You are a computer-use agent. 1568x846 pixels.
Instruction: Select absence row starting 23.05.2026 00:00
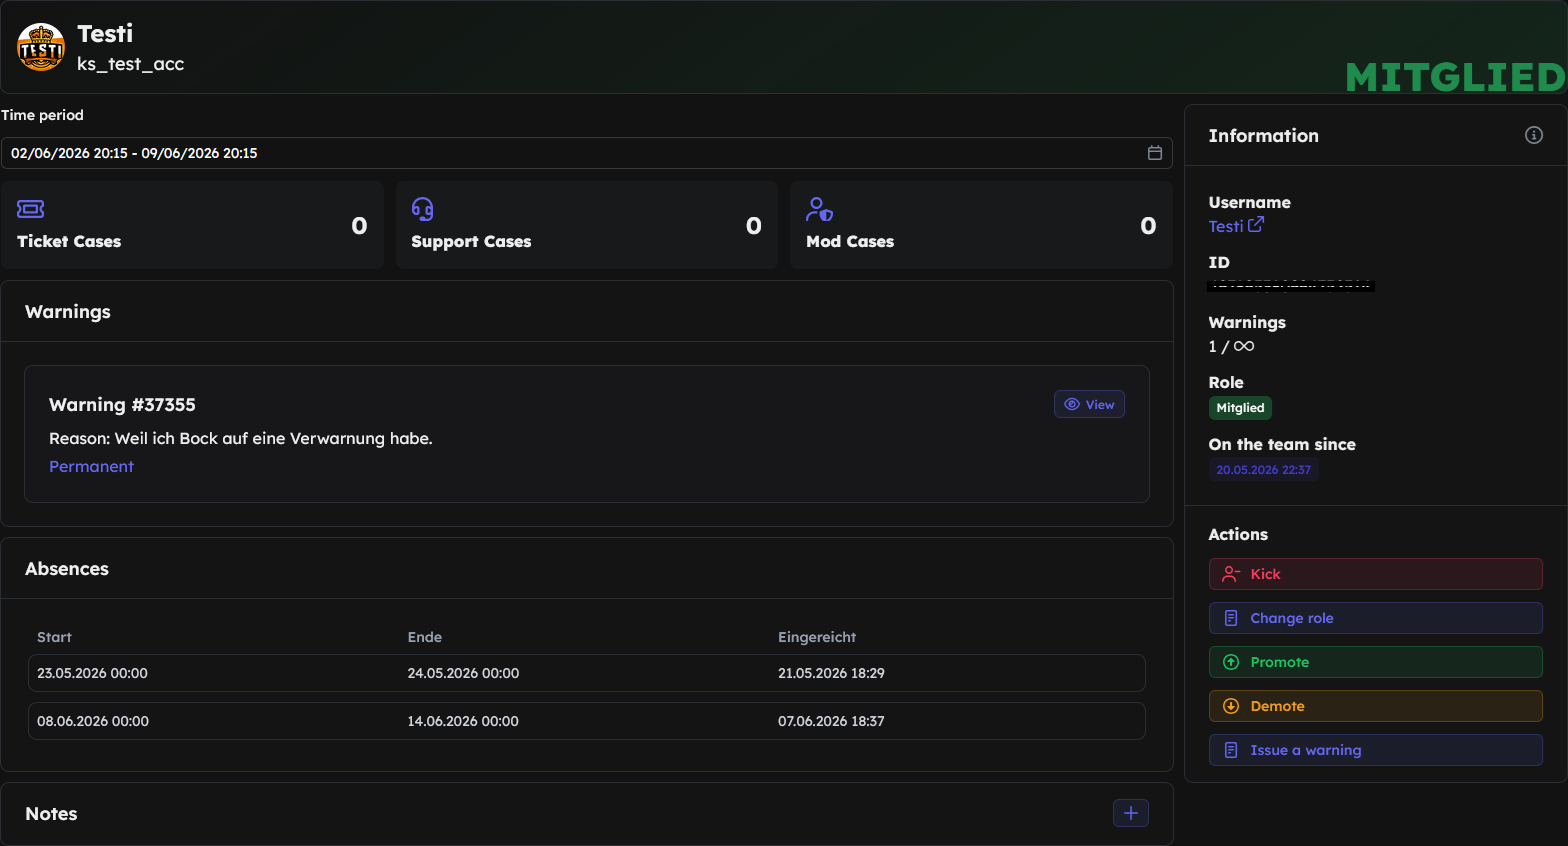click(587, 673)
